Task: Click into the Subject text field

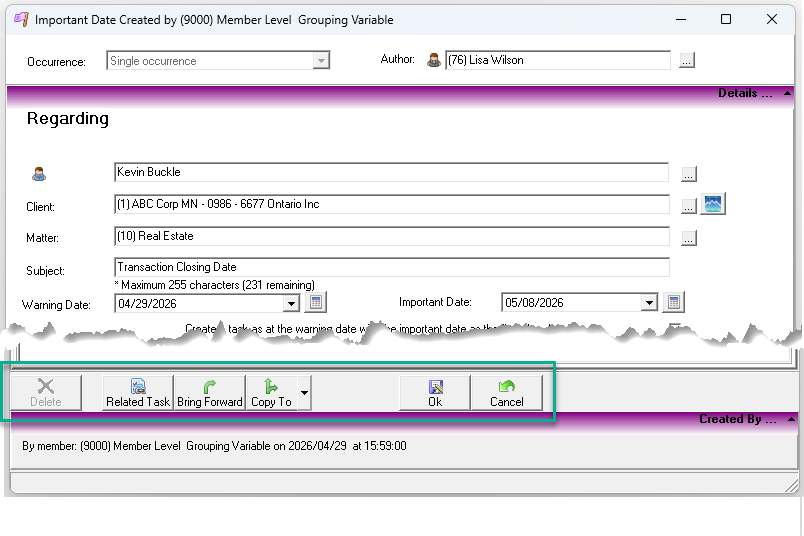Action: (392, 267)
